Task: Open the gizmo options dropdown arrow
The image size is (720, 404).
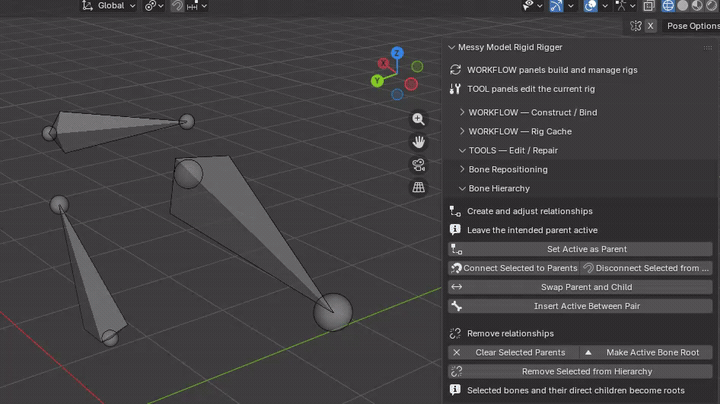Action: 570,6
